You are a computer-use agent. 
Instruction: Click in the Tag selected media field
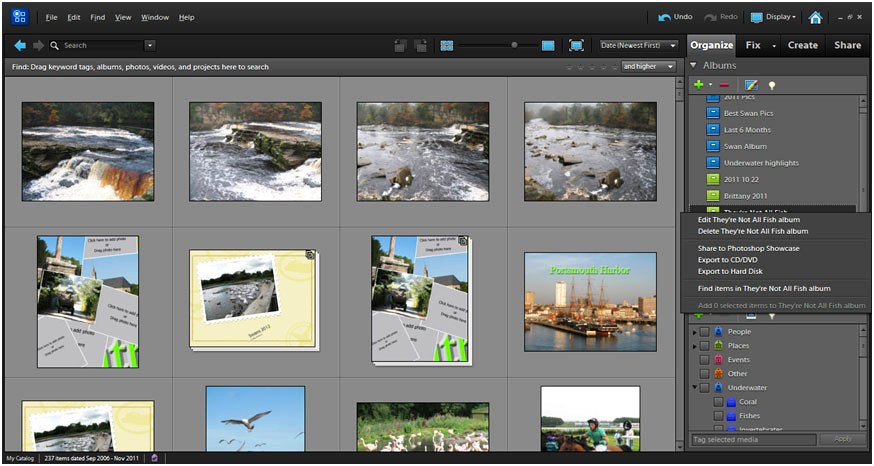point(753,439)
